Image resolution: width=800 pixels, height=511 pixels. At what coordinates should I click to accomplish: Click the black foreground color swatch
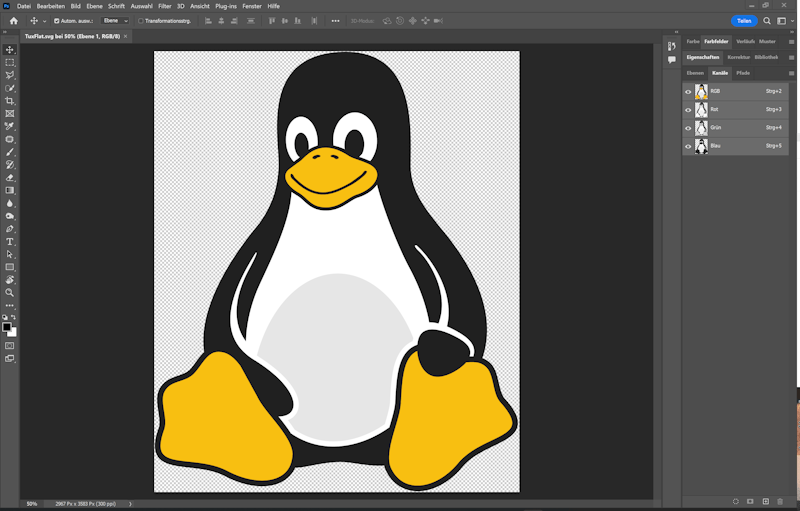coord(6,327)
